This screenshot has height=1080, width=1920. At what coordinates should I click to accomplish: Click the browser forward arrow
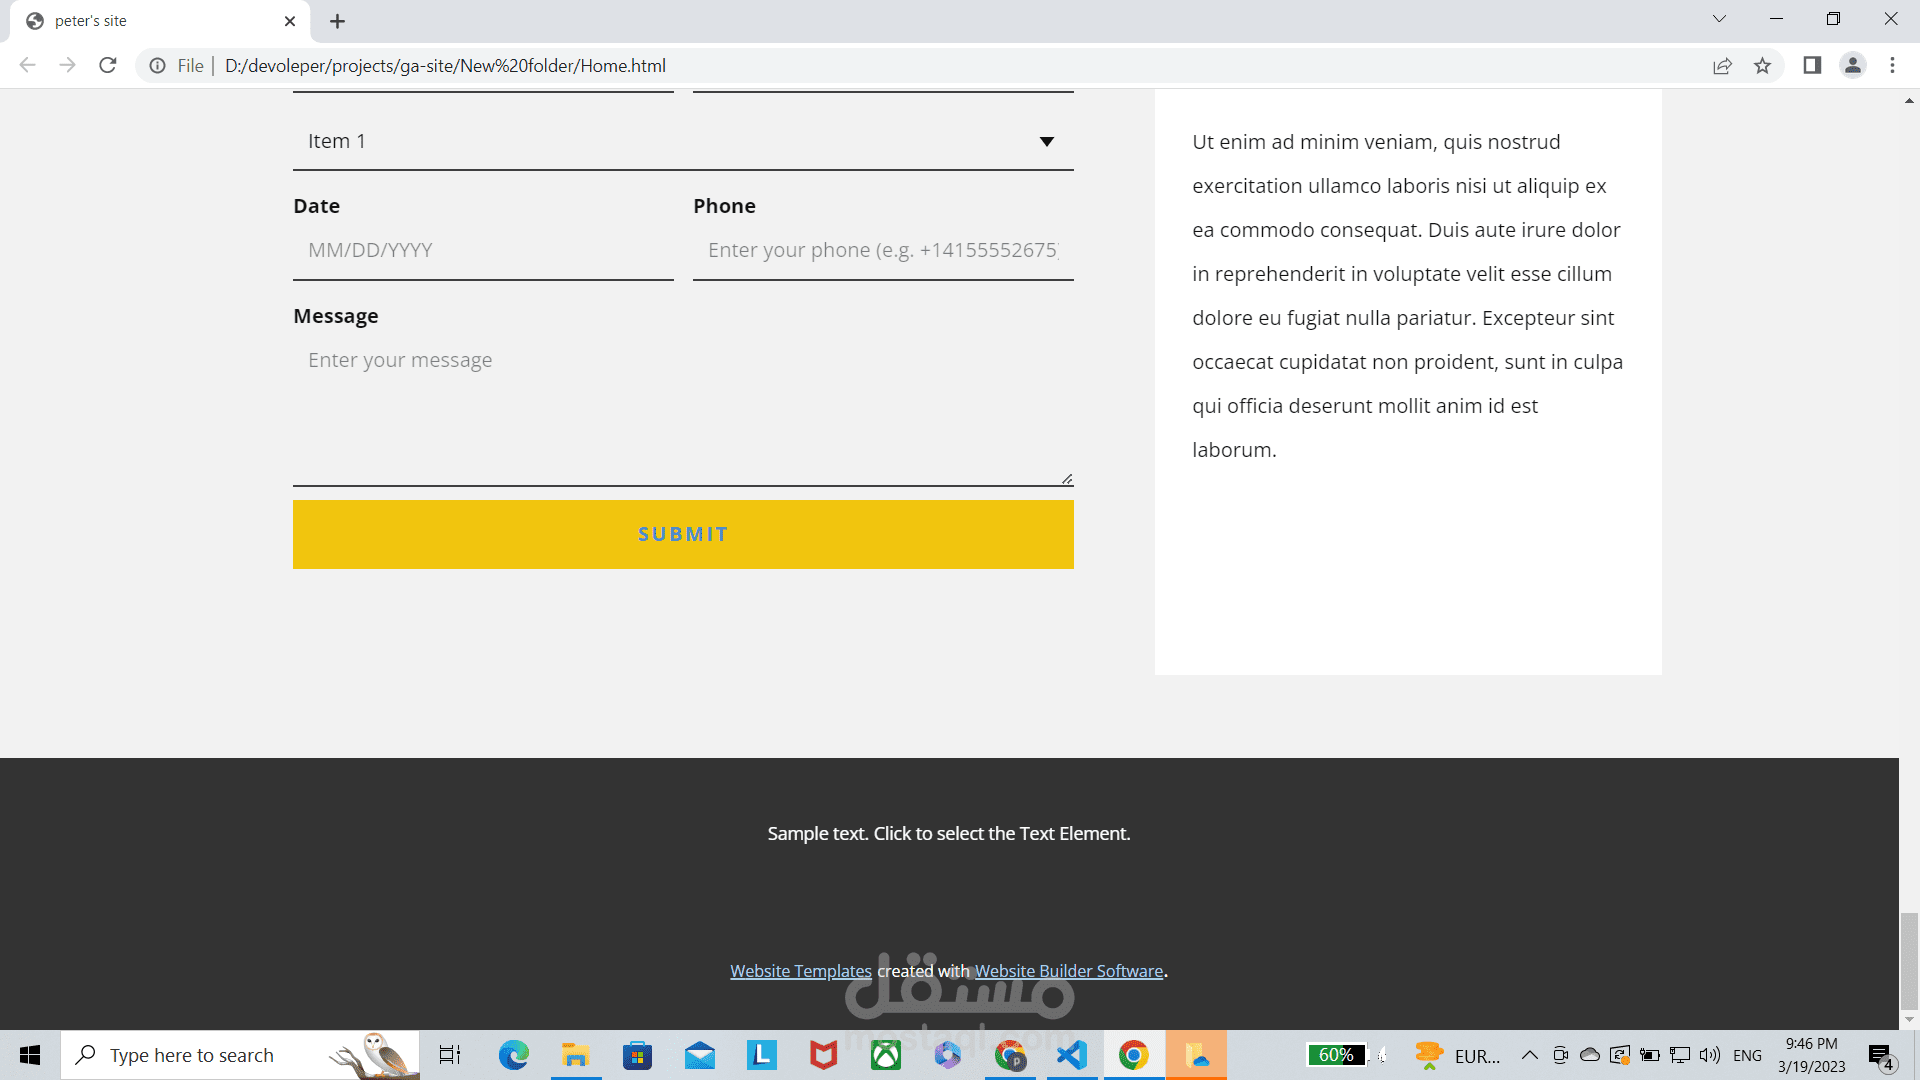pyautogui.click(x=67, y=65)
